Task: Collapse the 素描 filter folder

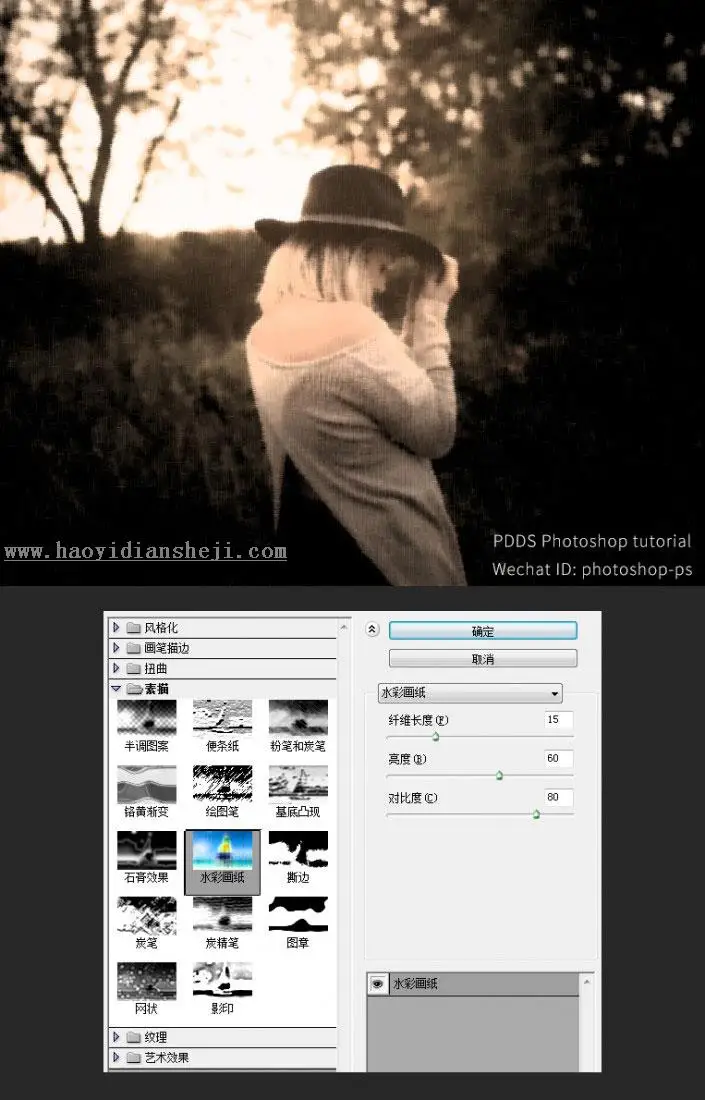Action: tap(116, 689)
